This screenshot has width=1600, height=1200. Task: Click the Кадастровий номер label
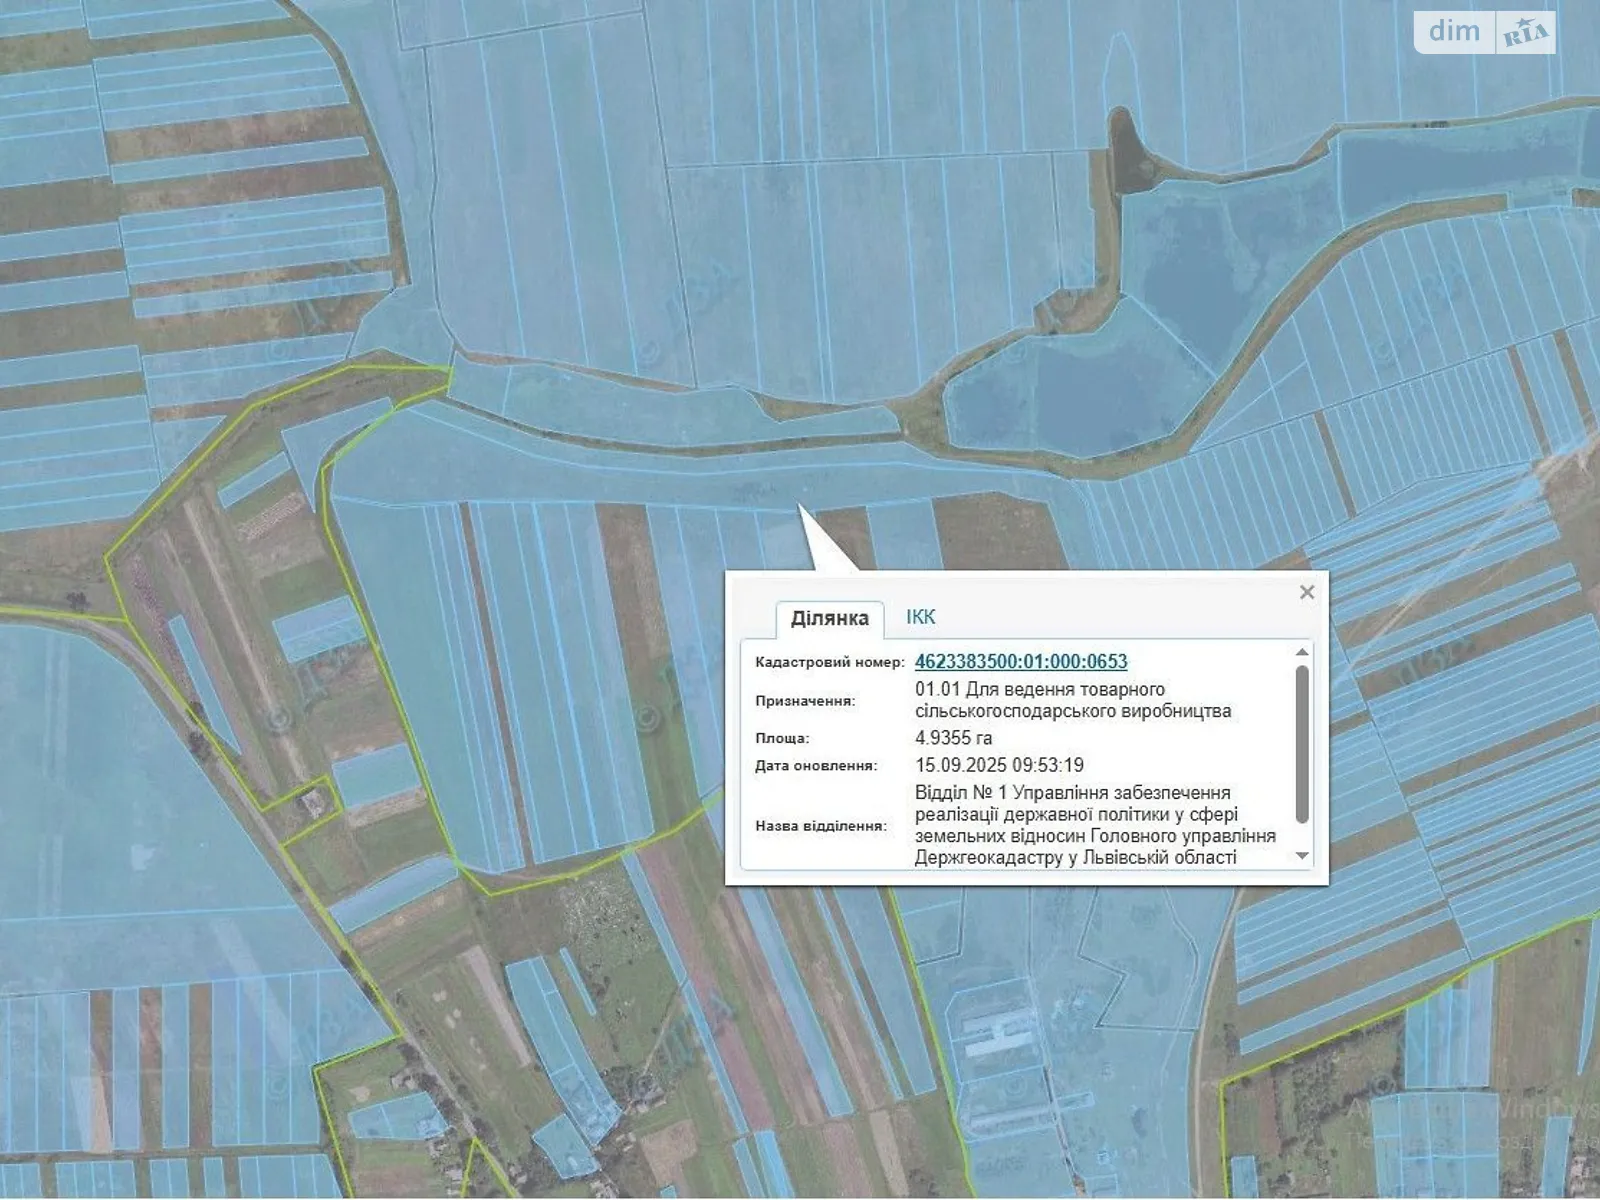(829, 662)
